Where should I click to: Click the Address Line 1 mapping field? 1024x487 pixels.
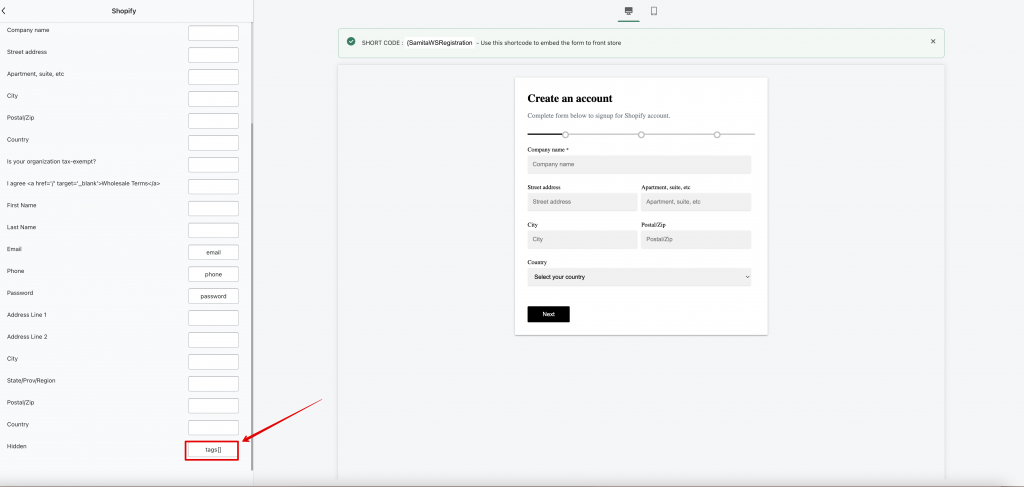214,318
